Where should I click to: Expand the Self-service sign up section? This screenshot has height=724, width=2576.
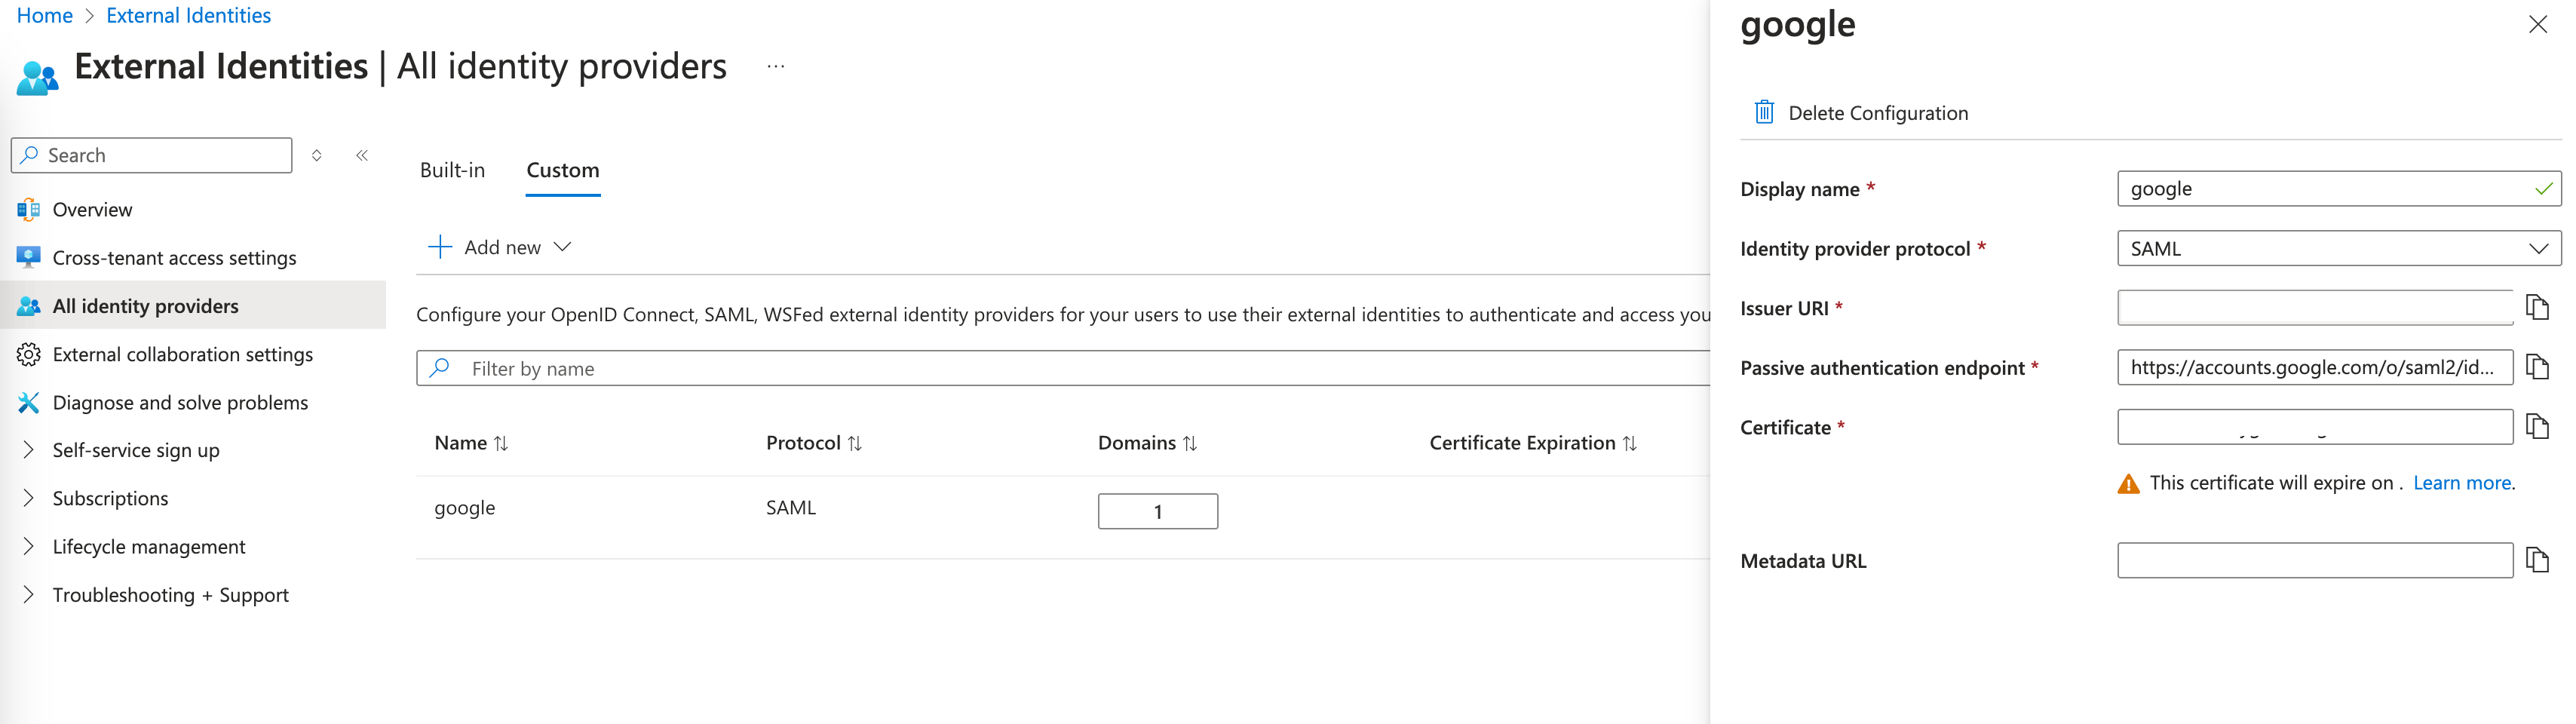(x=29, y=450)
